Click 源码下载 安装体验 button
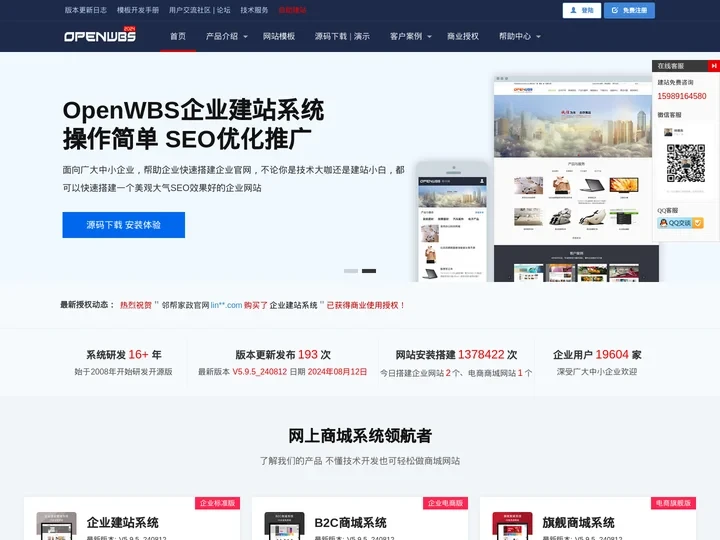The height and width of the screenshot is (540, 720). click(124, 225)
